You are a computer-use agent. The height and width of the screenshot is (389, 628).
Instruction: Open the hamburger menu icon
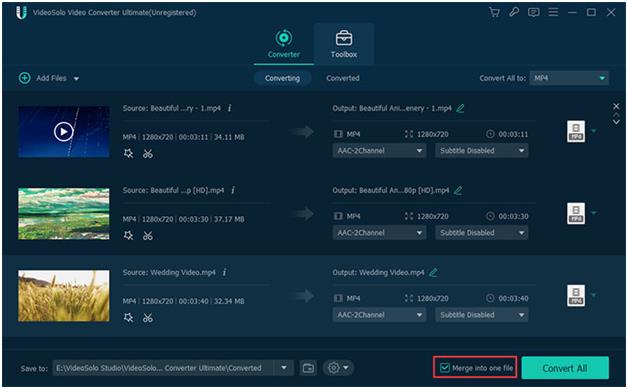pos(553,12)
